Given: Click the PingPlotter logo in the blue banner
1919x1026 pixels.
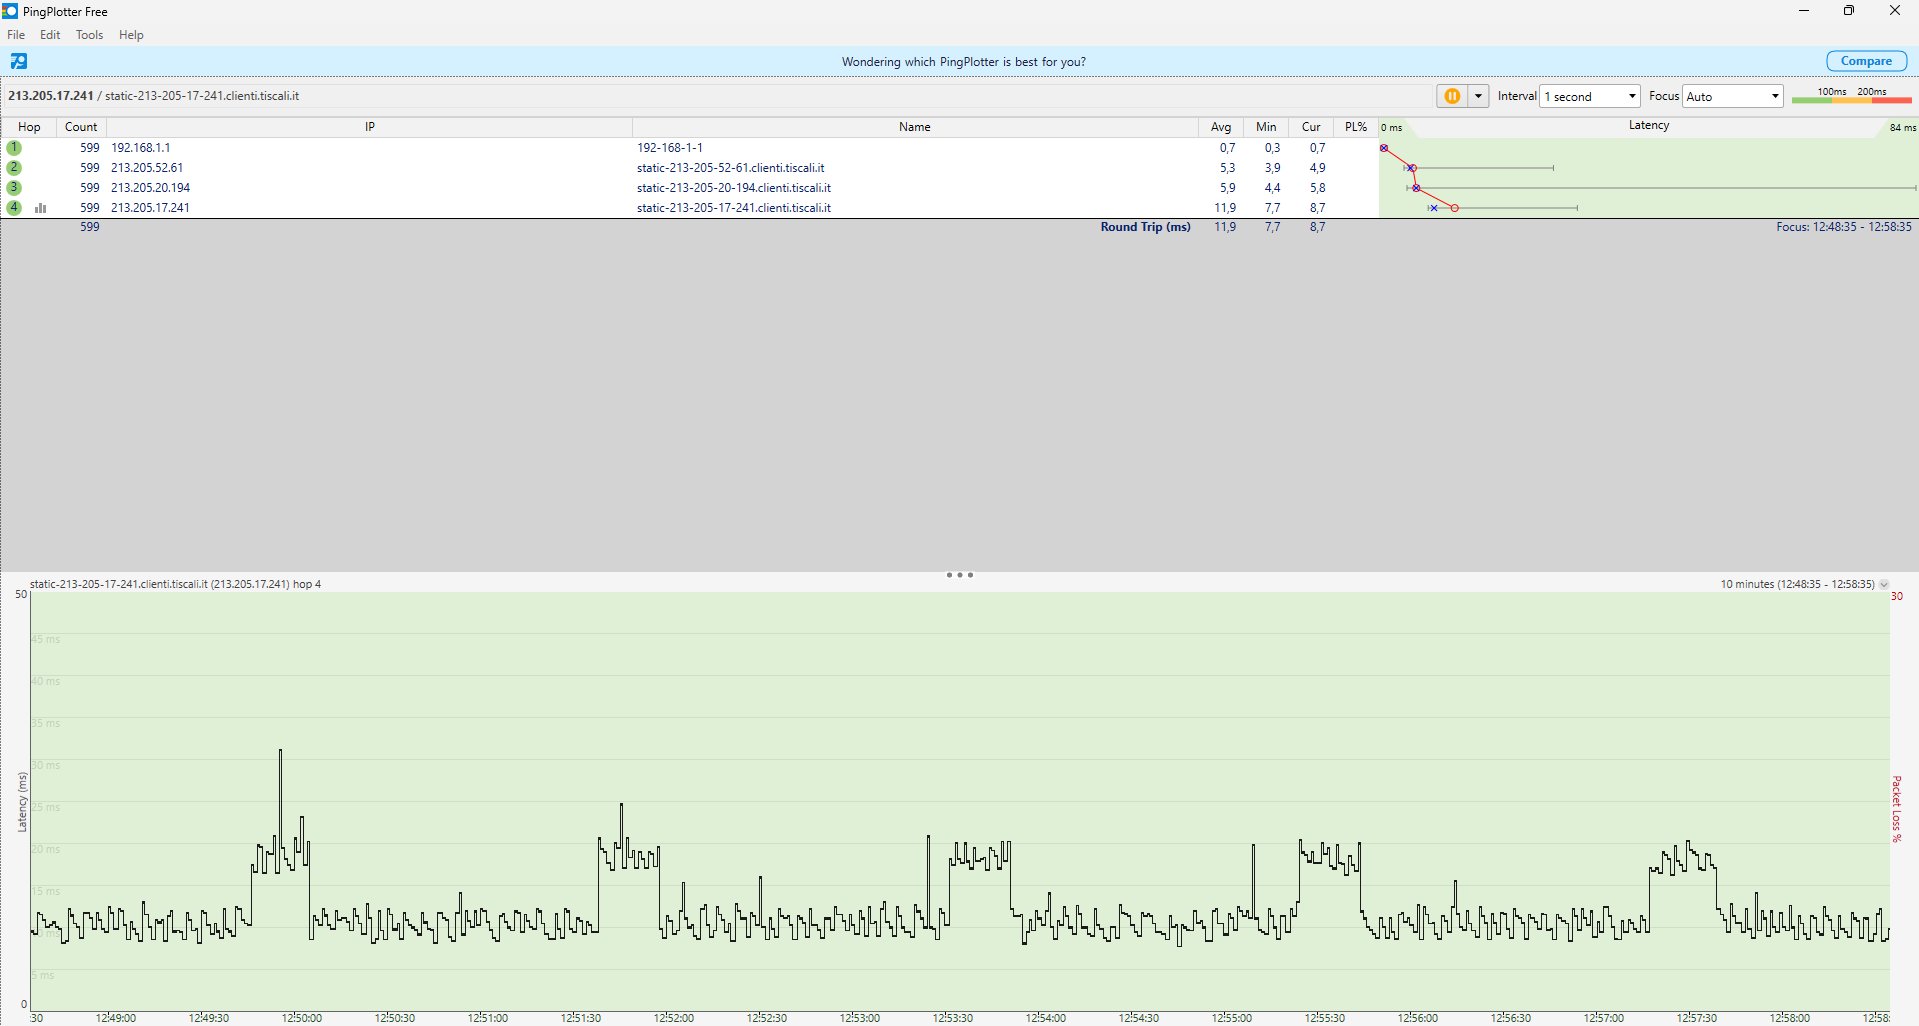Looking at the screenshot, I should pyautogui.click(x=19, y=61).
